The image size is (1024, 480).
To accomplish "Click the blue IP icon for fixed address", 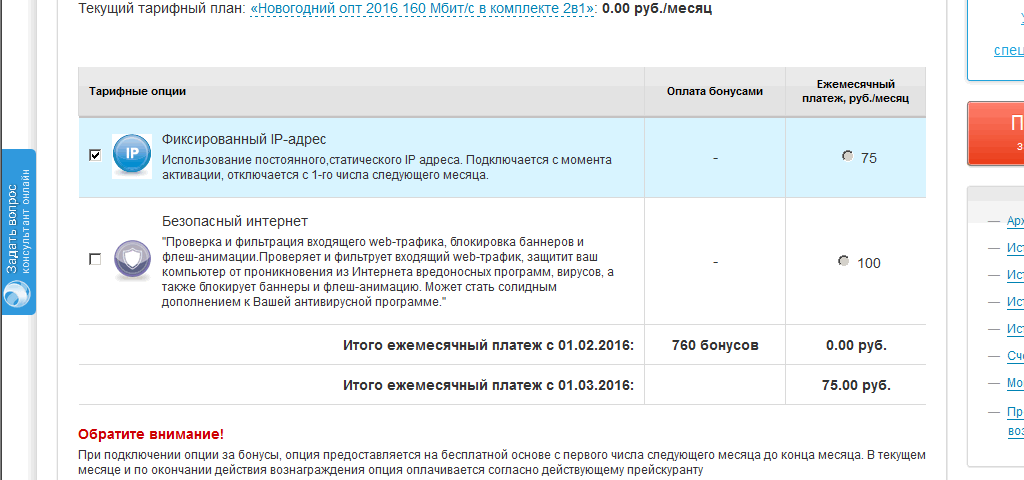I will (x=131, y=155).
